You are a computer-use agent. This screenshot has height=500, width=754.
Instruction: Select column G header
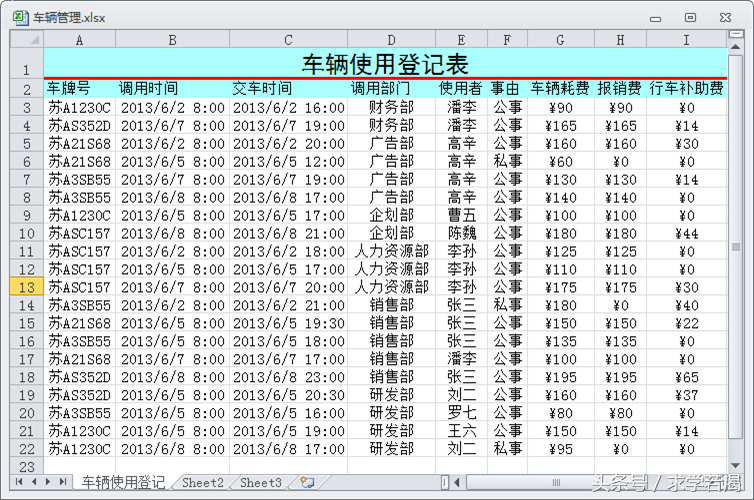click(x=561, y=40)
